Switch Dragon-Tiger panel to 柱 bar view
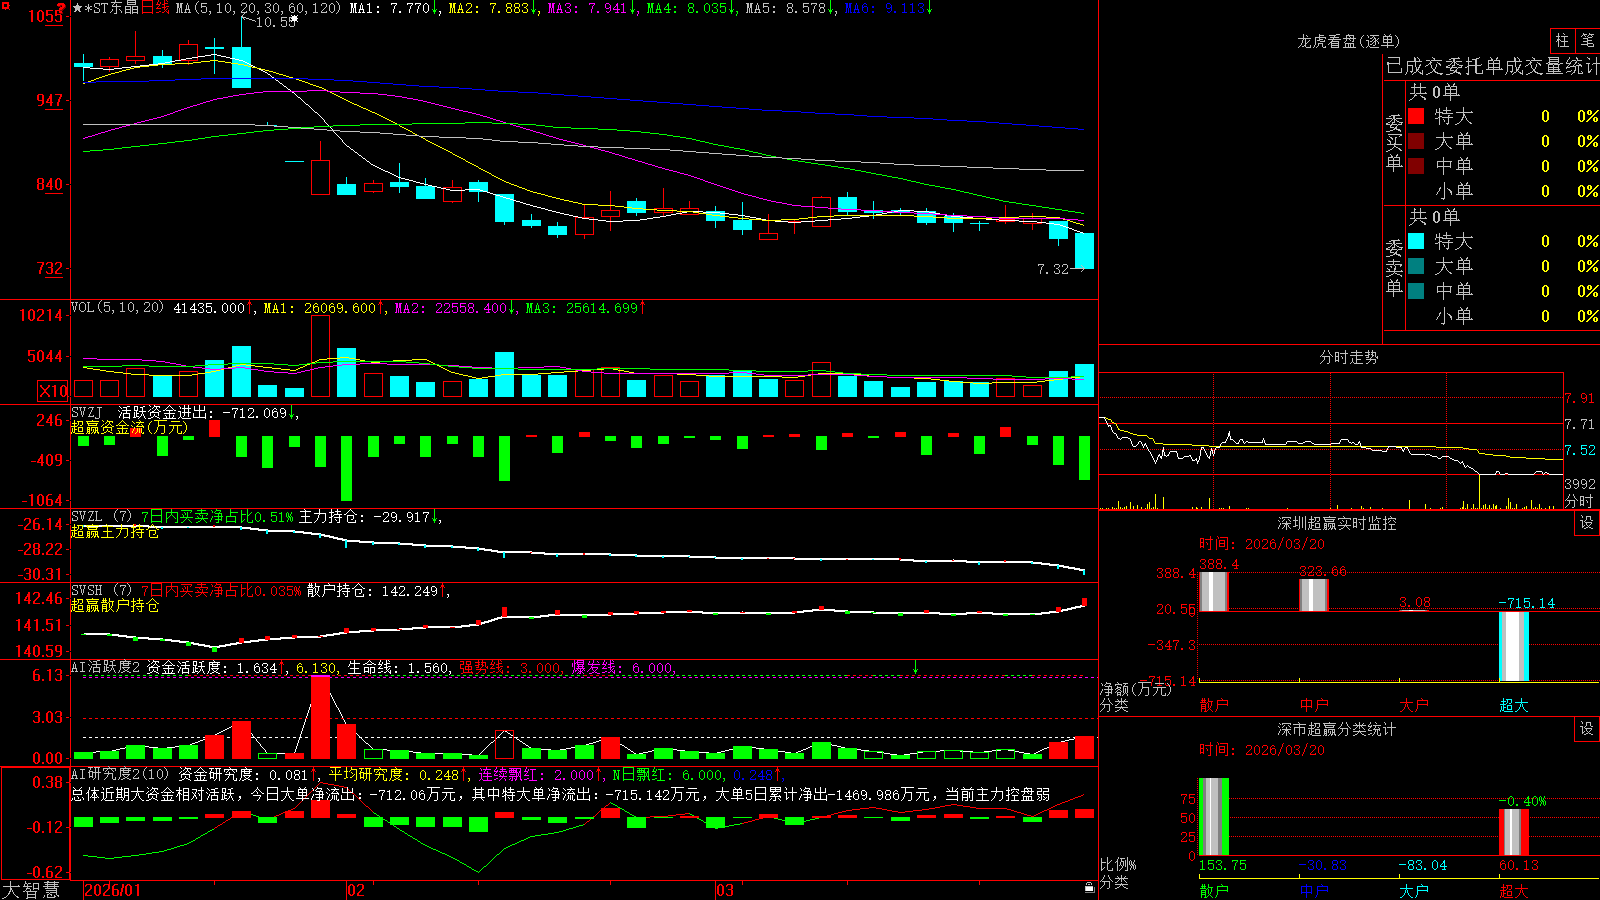 tap(1562, 40)
